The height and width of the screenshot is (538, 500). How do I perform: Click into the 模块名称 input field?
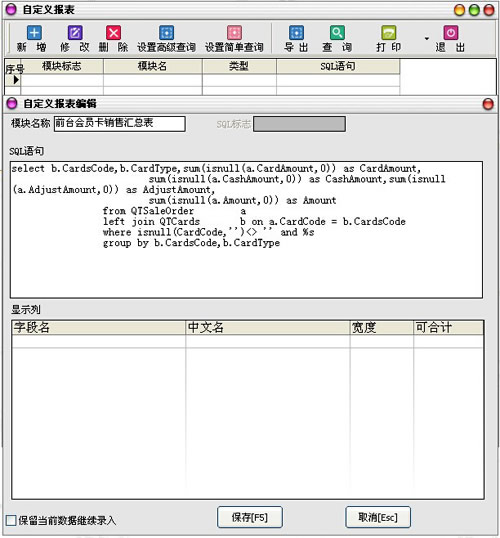120,124
